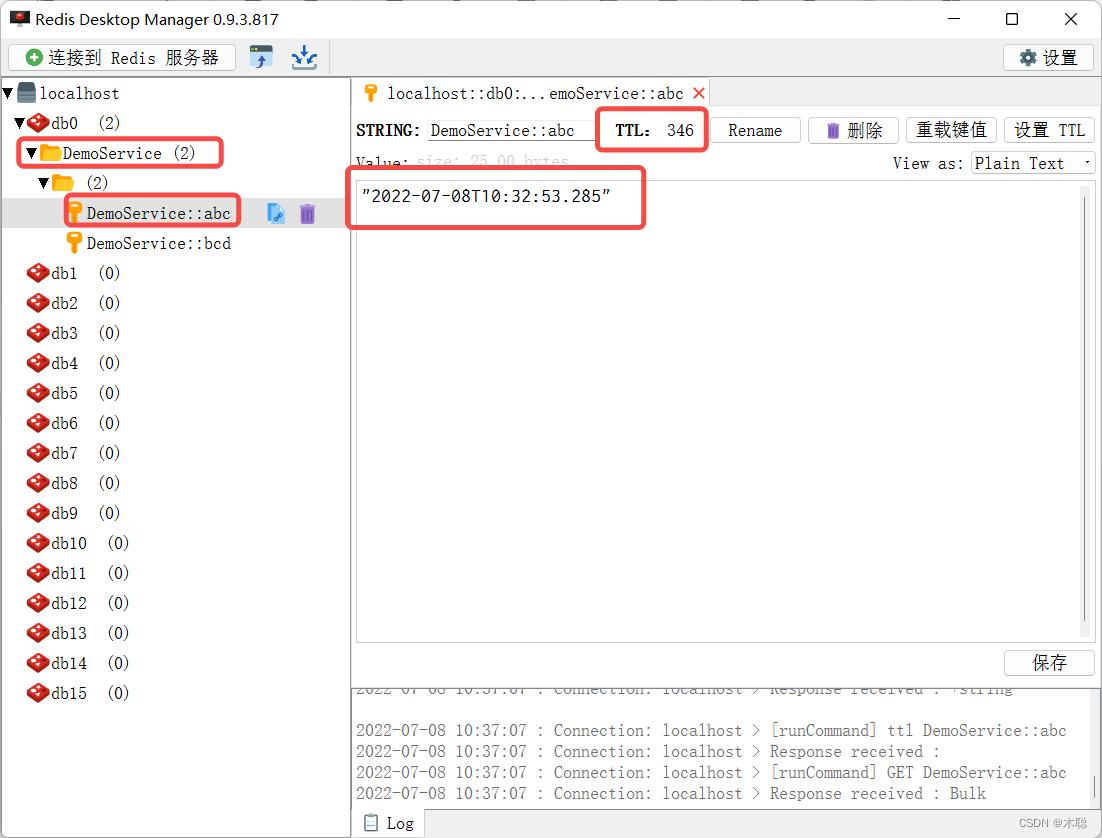Click the Rename button
Image resolution: width=1102 pixels, height=838 pixels.
(x=755, y=130)
